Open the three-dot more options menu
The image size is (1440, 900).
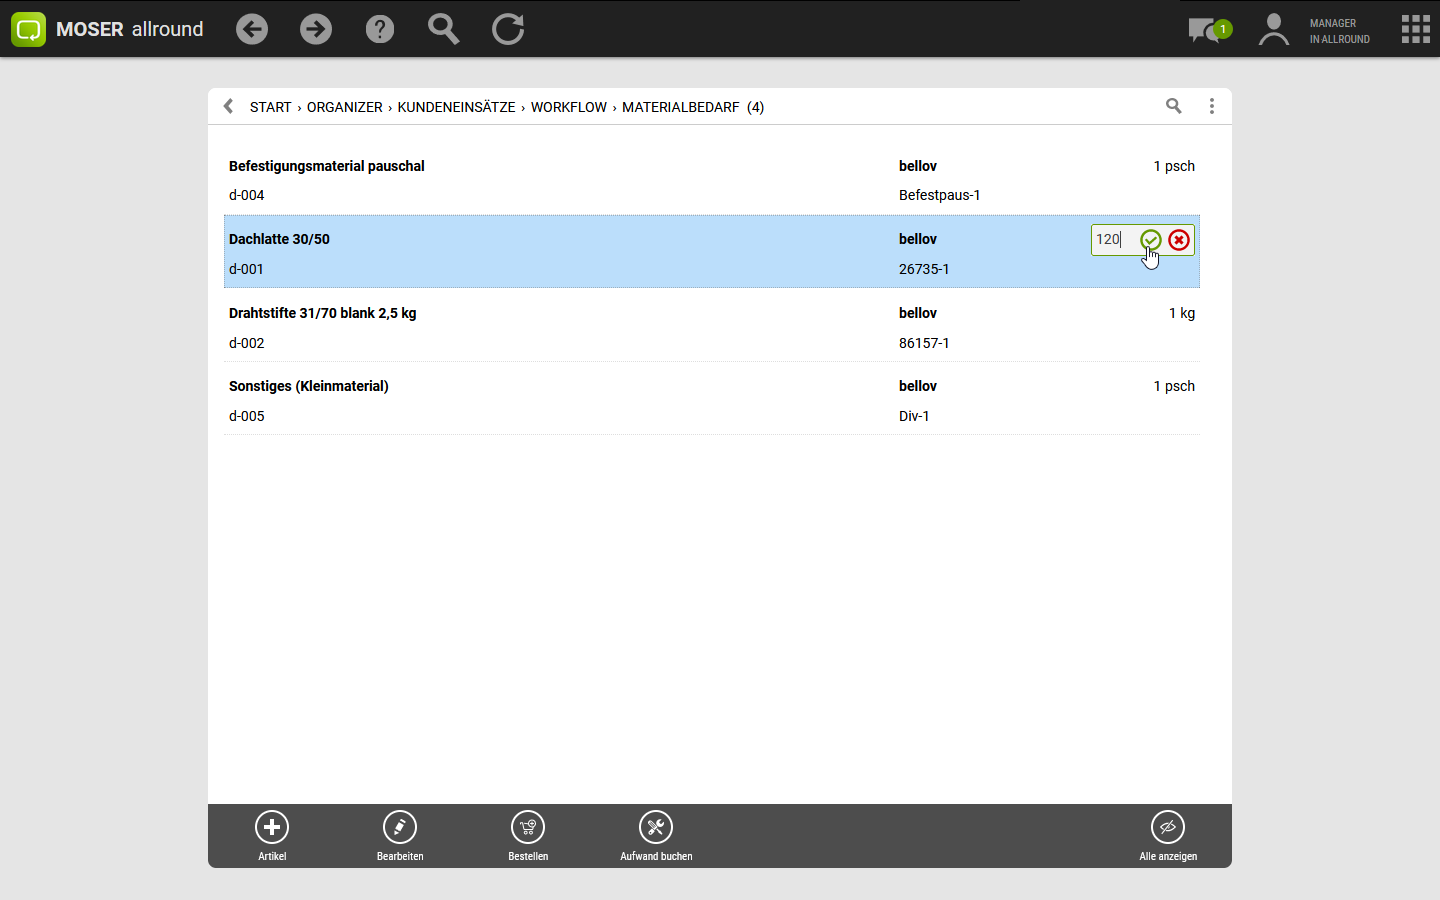pyautogui.click(x=1212, y=106)
